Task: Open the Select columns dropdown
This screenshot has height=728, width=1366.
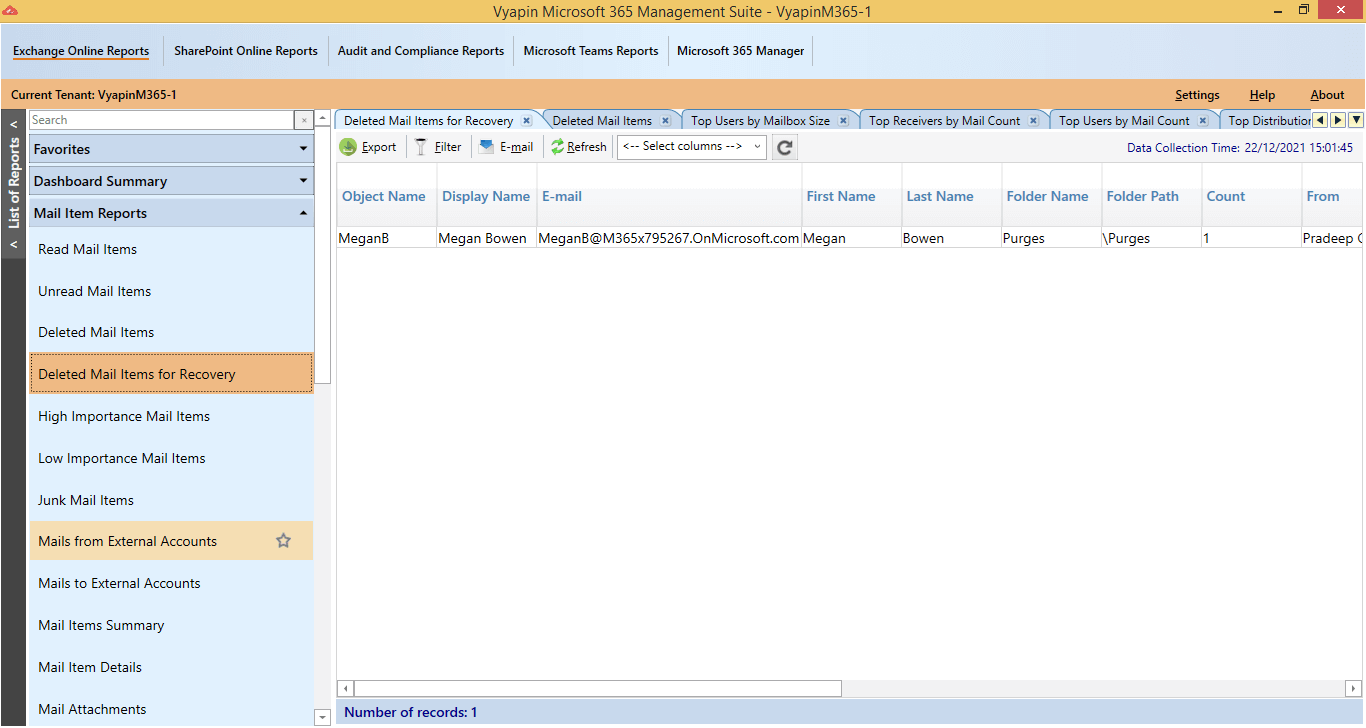Action: (692, 147)
